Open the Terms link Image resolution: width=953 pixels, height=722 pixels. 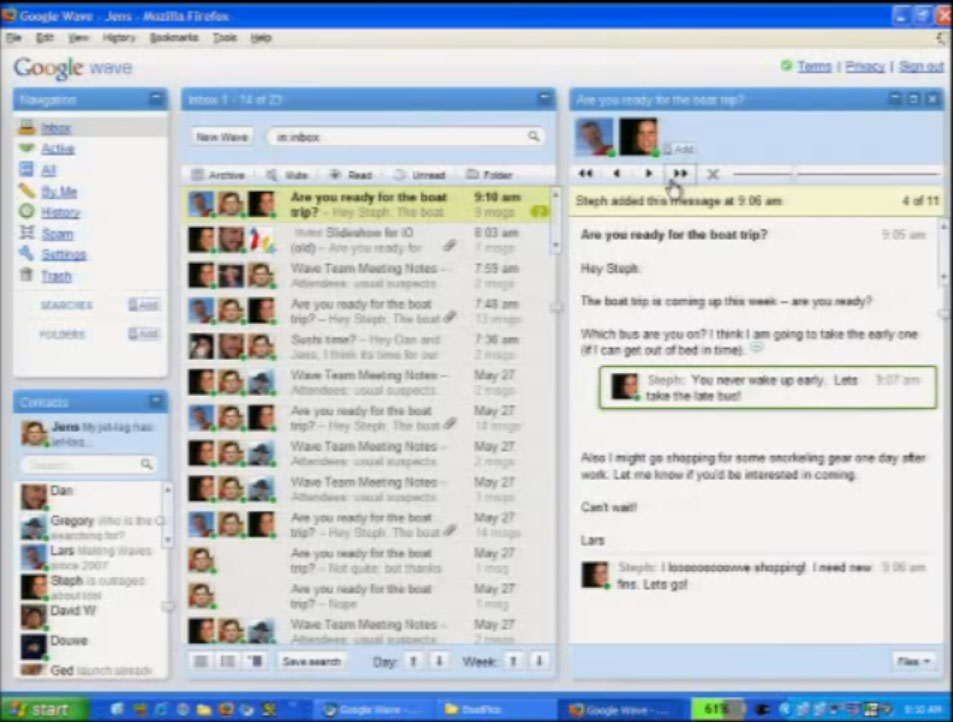[814, 66]
